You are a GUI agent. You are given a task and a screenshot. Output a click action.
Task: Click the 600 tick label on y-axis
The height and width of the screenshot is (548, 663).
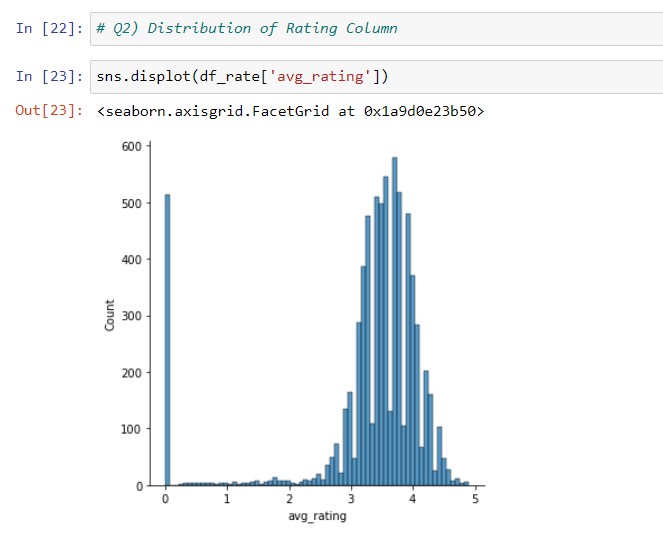(x=132, y=147)
